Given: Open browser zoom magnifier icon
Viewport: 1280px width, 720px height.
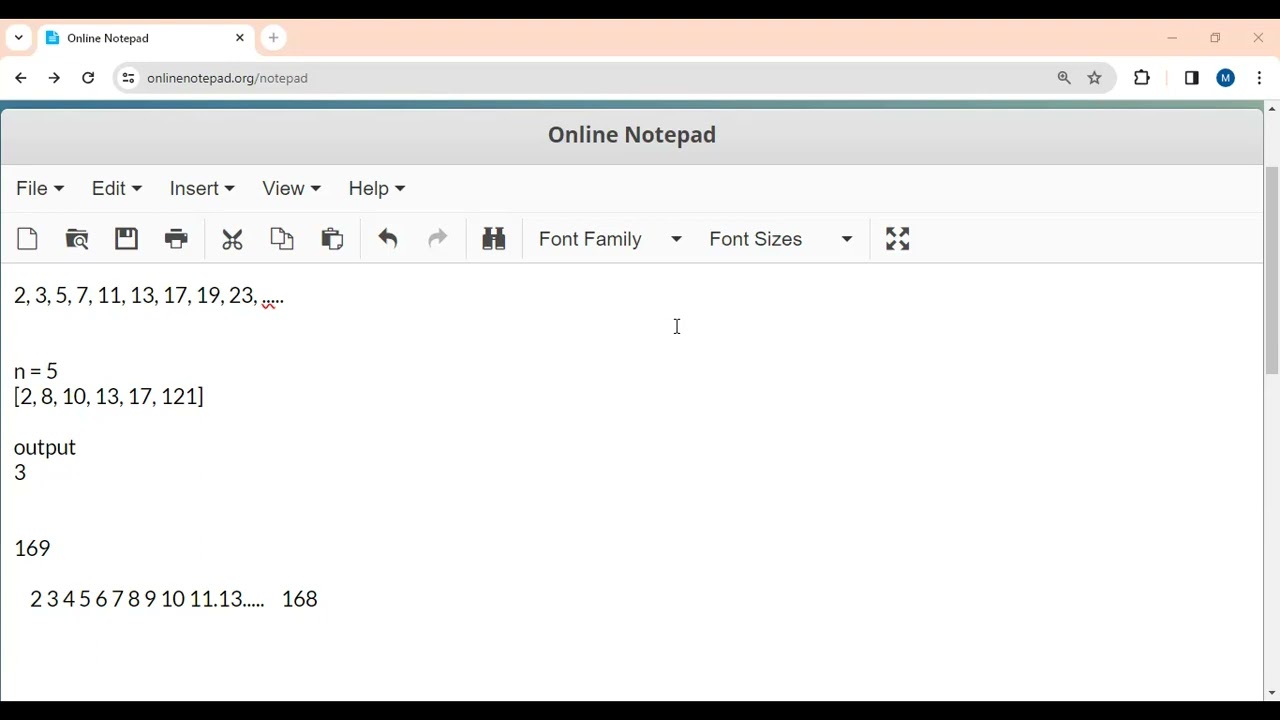Looking at the screenshot, I should pos(1064,78).
